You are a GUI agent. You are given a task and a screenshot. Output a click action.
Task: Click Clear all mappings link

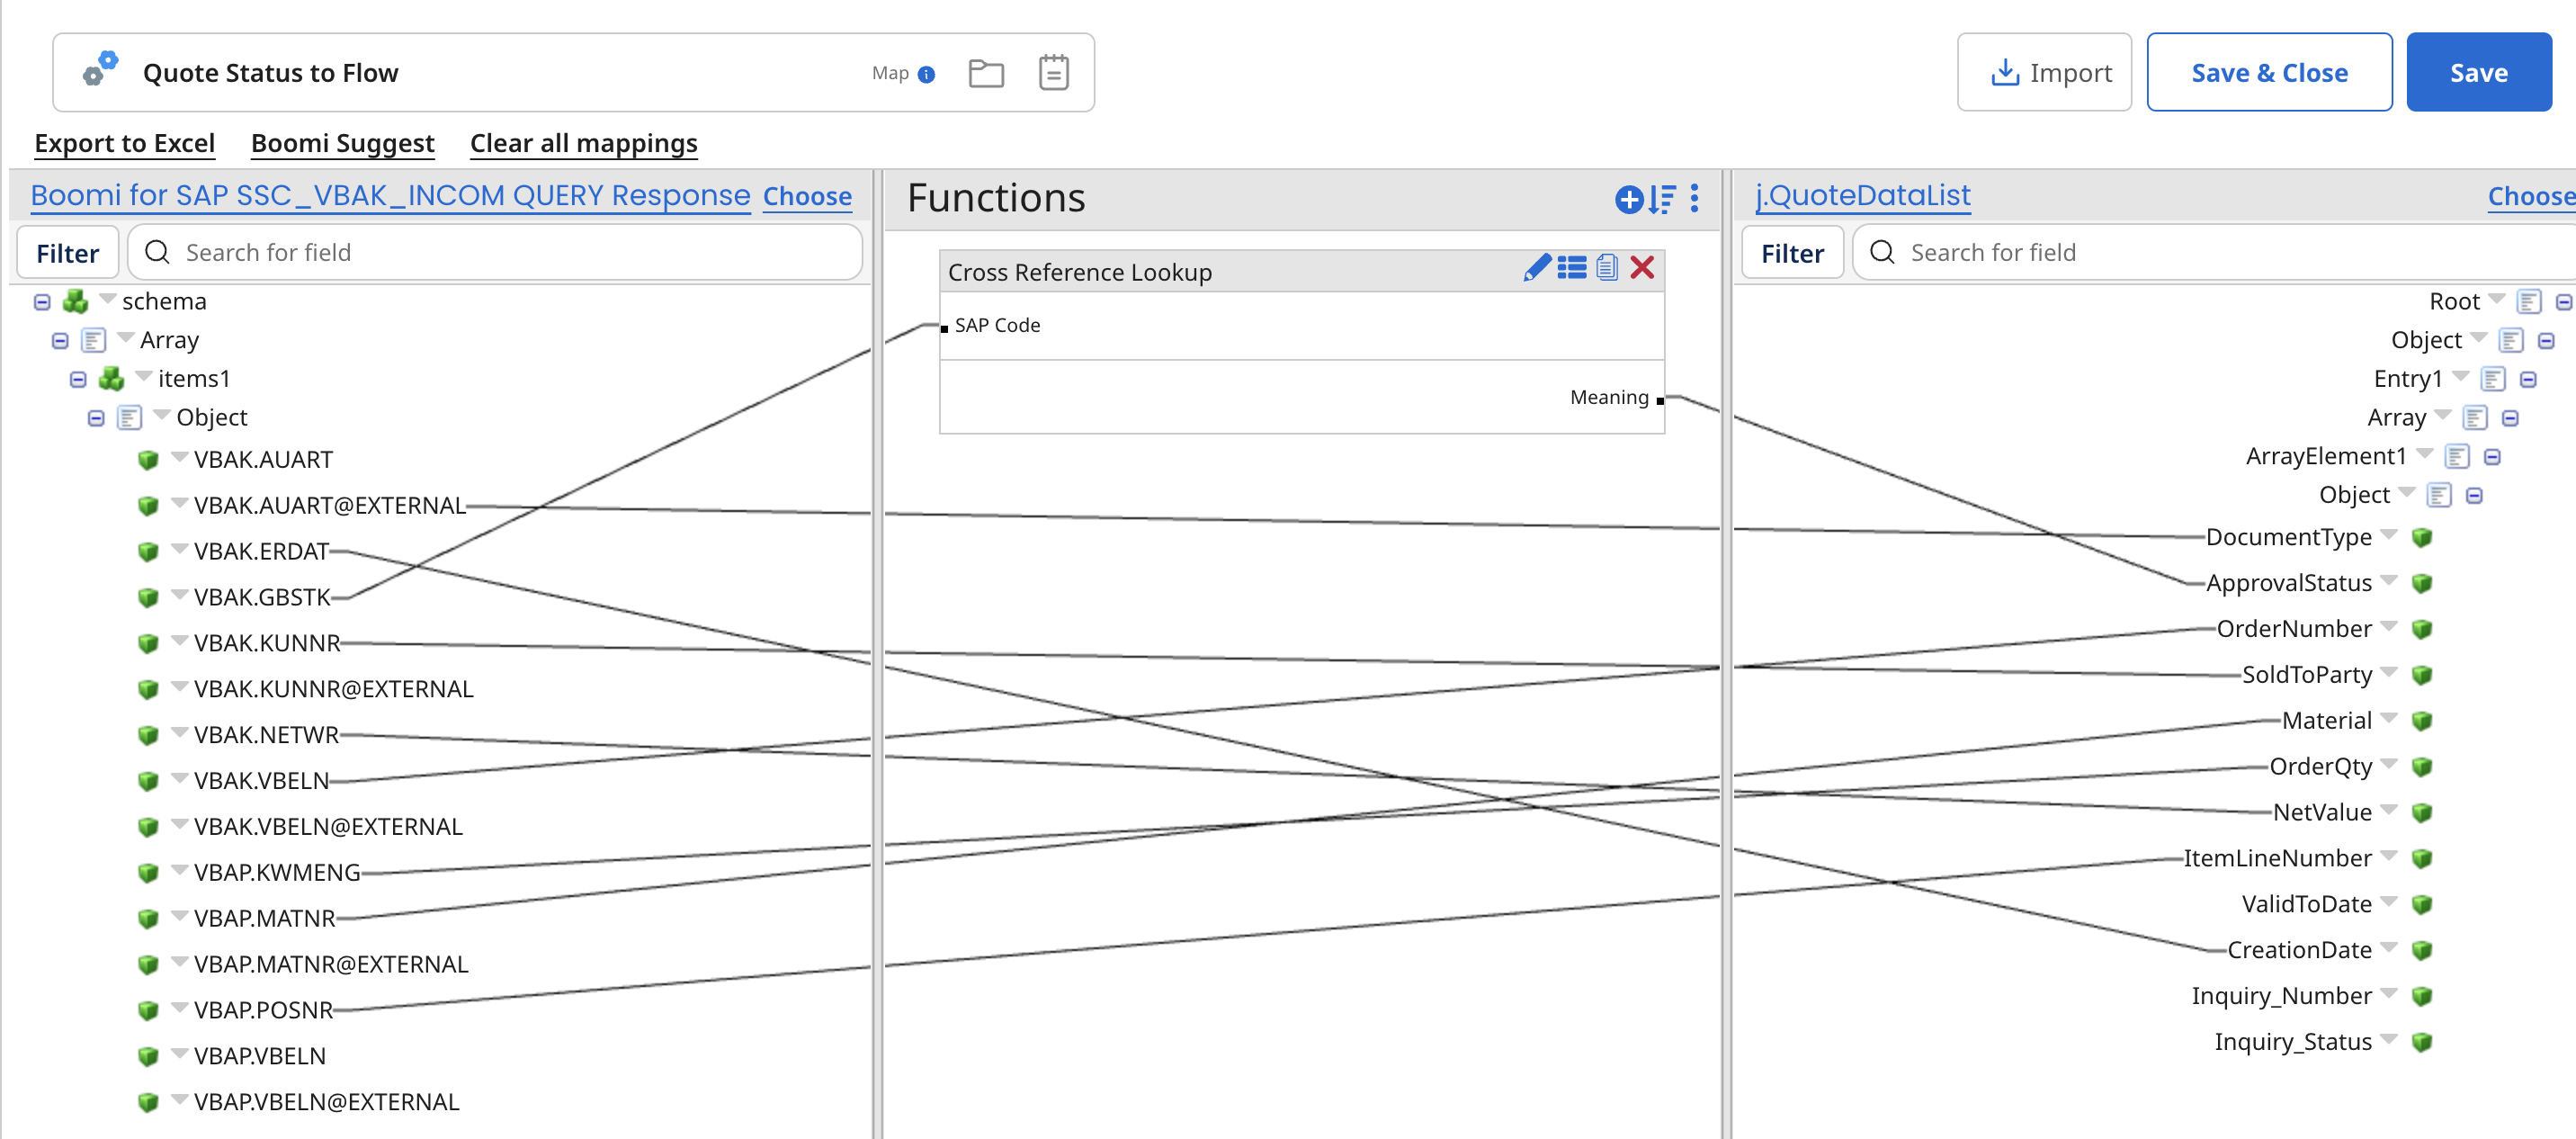click(x=583, y=143)
